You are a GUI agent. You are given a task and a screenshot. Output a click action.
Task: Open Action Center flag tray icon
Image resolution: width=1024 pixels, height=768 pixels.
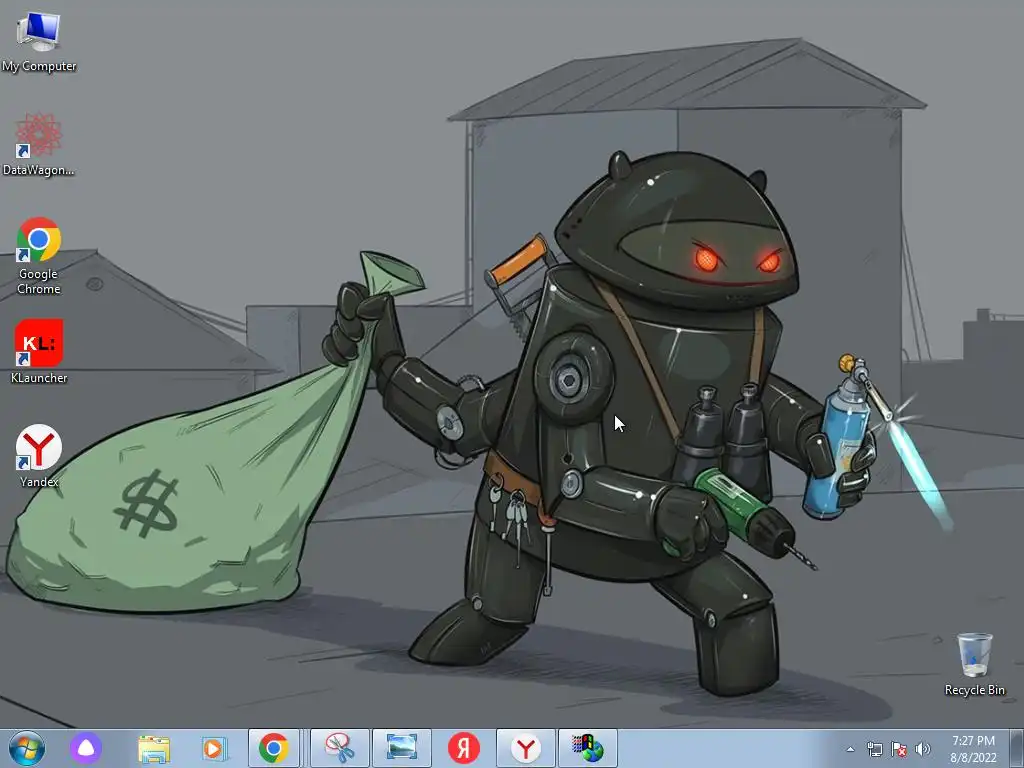pos(899,749)
